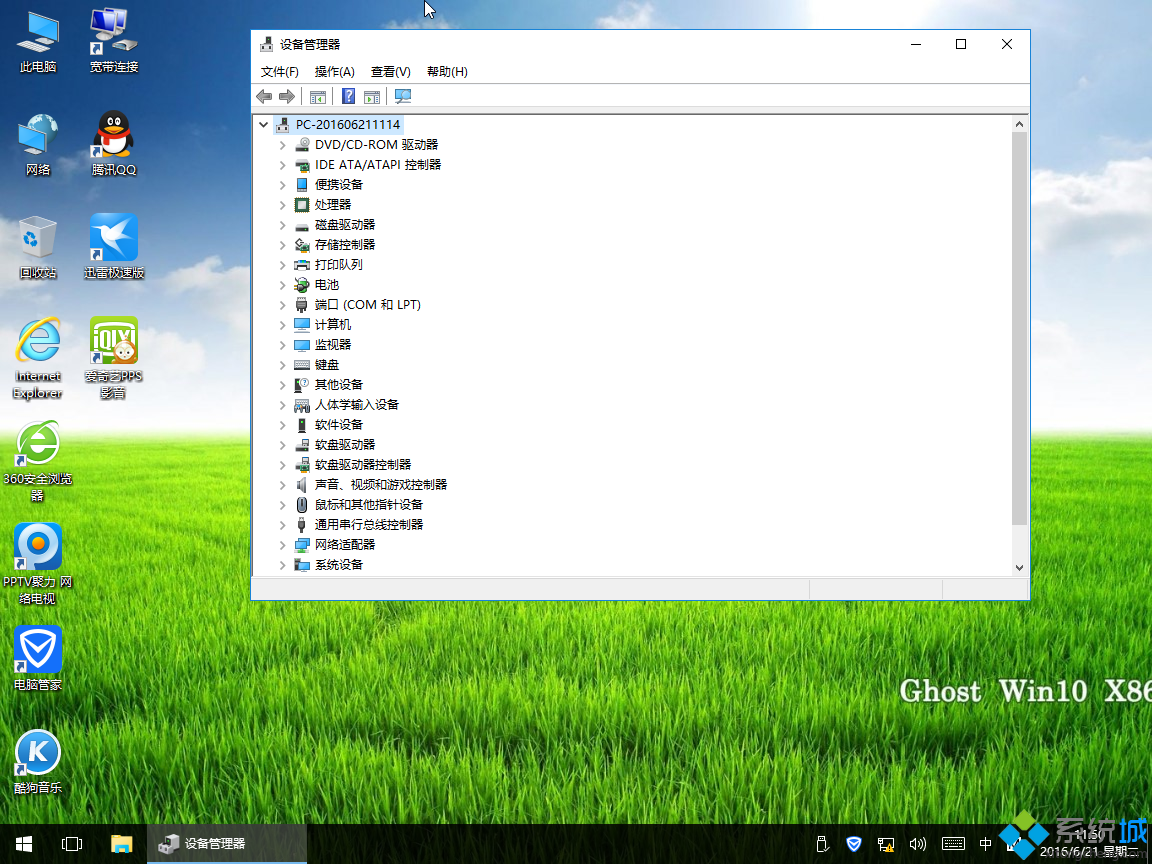Select the Help toolbar icon in Device Manager

pos(346,96)
